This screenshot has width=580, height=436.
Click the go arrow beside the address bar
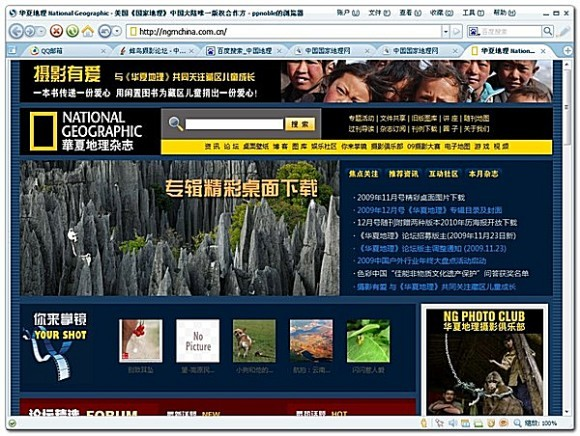457,31
